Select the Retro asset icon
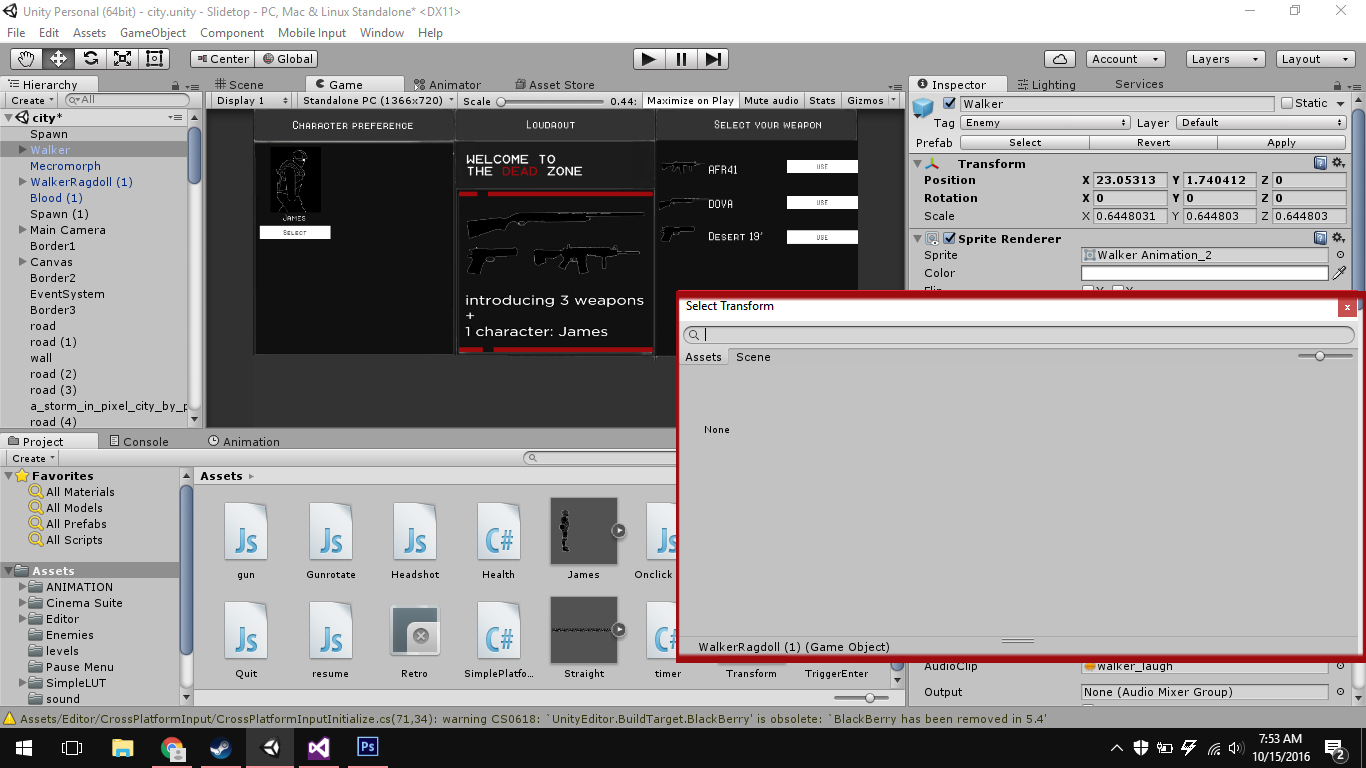The width and height of the screenshot is (1366, 768). (x=415, y=631)
